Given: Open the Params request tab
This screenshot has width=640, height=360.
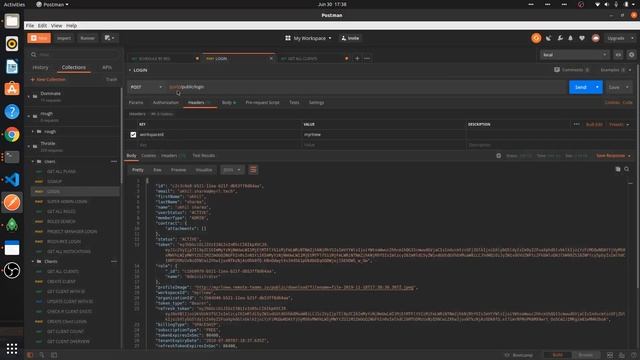Looking at the screenshot, I should tap(136, 102).
